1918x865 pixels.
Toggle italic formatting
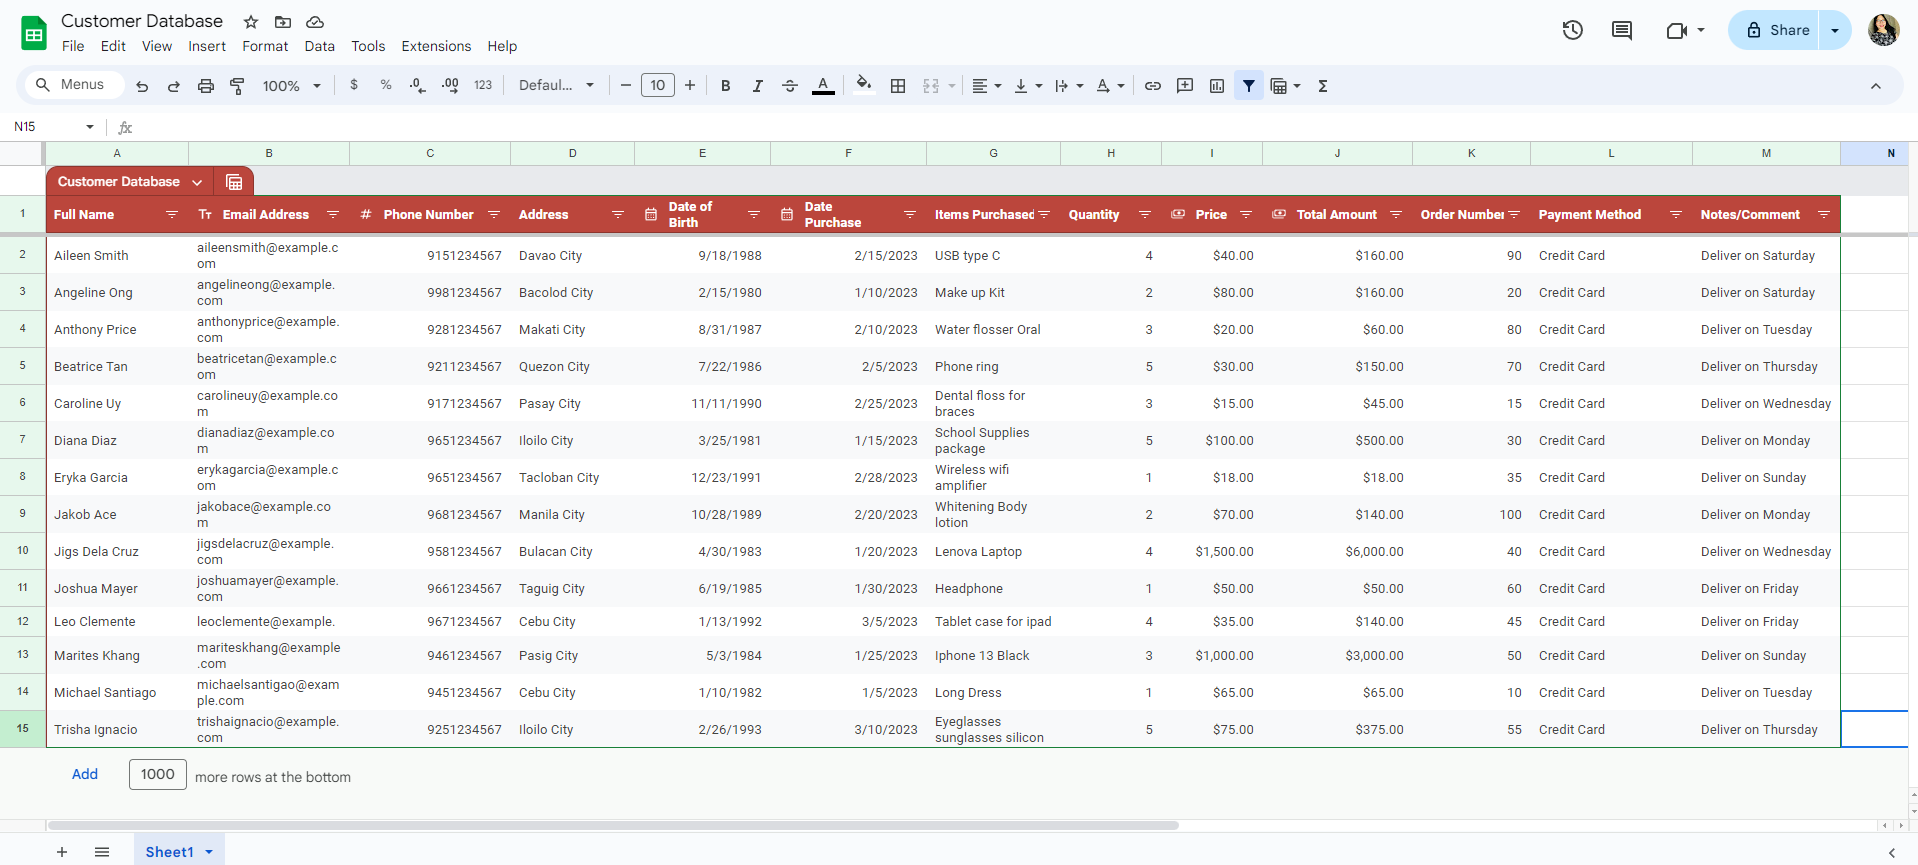tap(758, 86)
